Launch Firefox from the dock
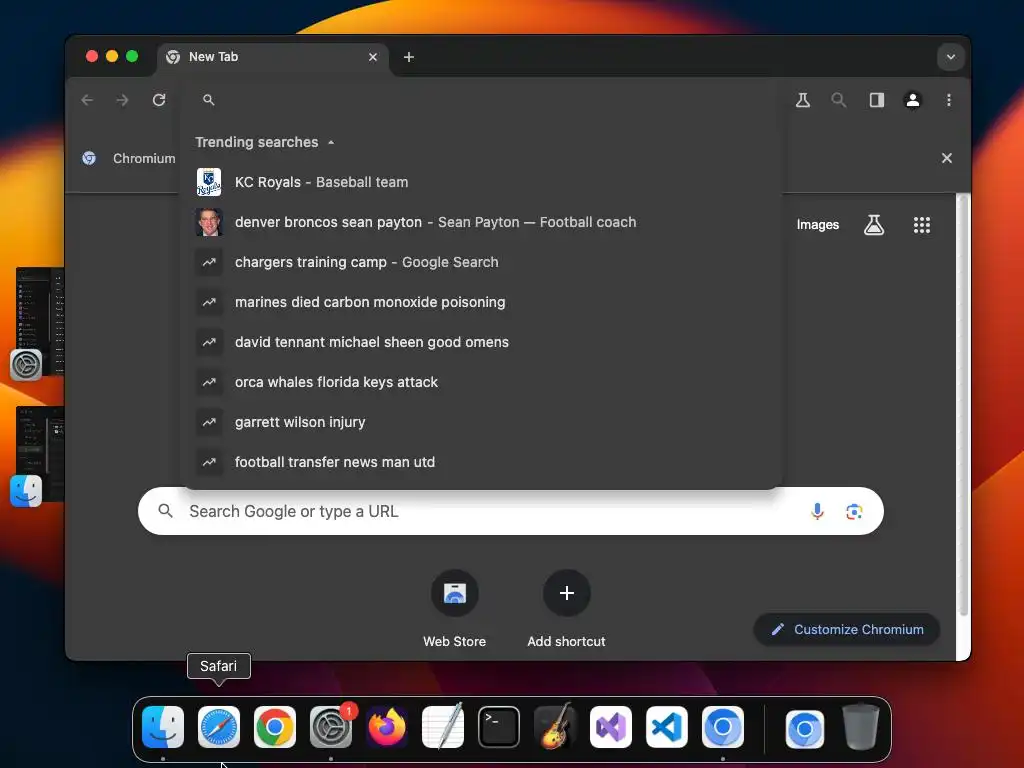The image size is (1024, 768). point(387,727)
